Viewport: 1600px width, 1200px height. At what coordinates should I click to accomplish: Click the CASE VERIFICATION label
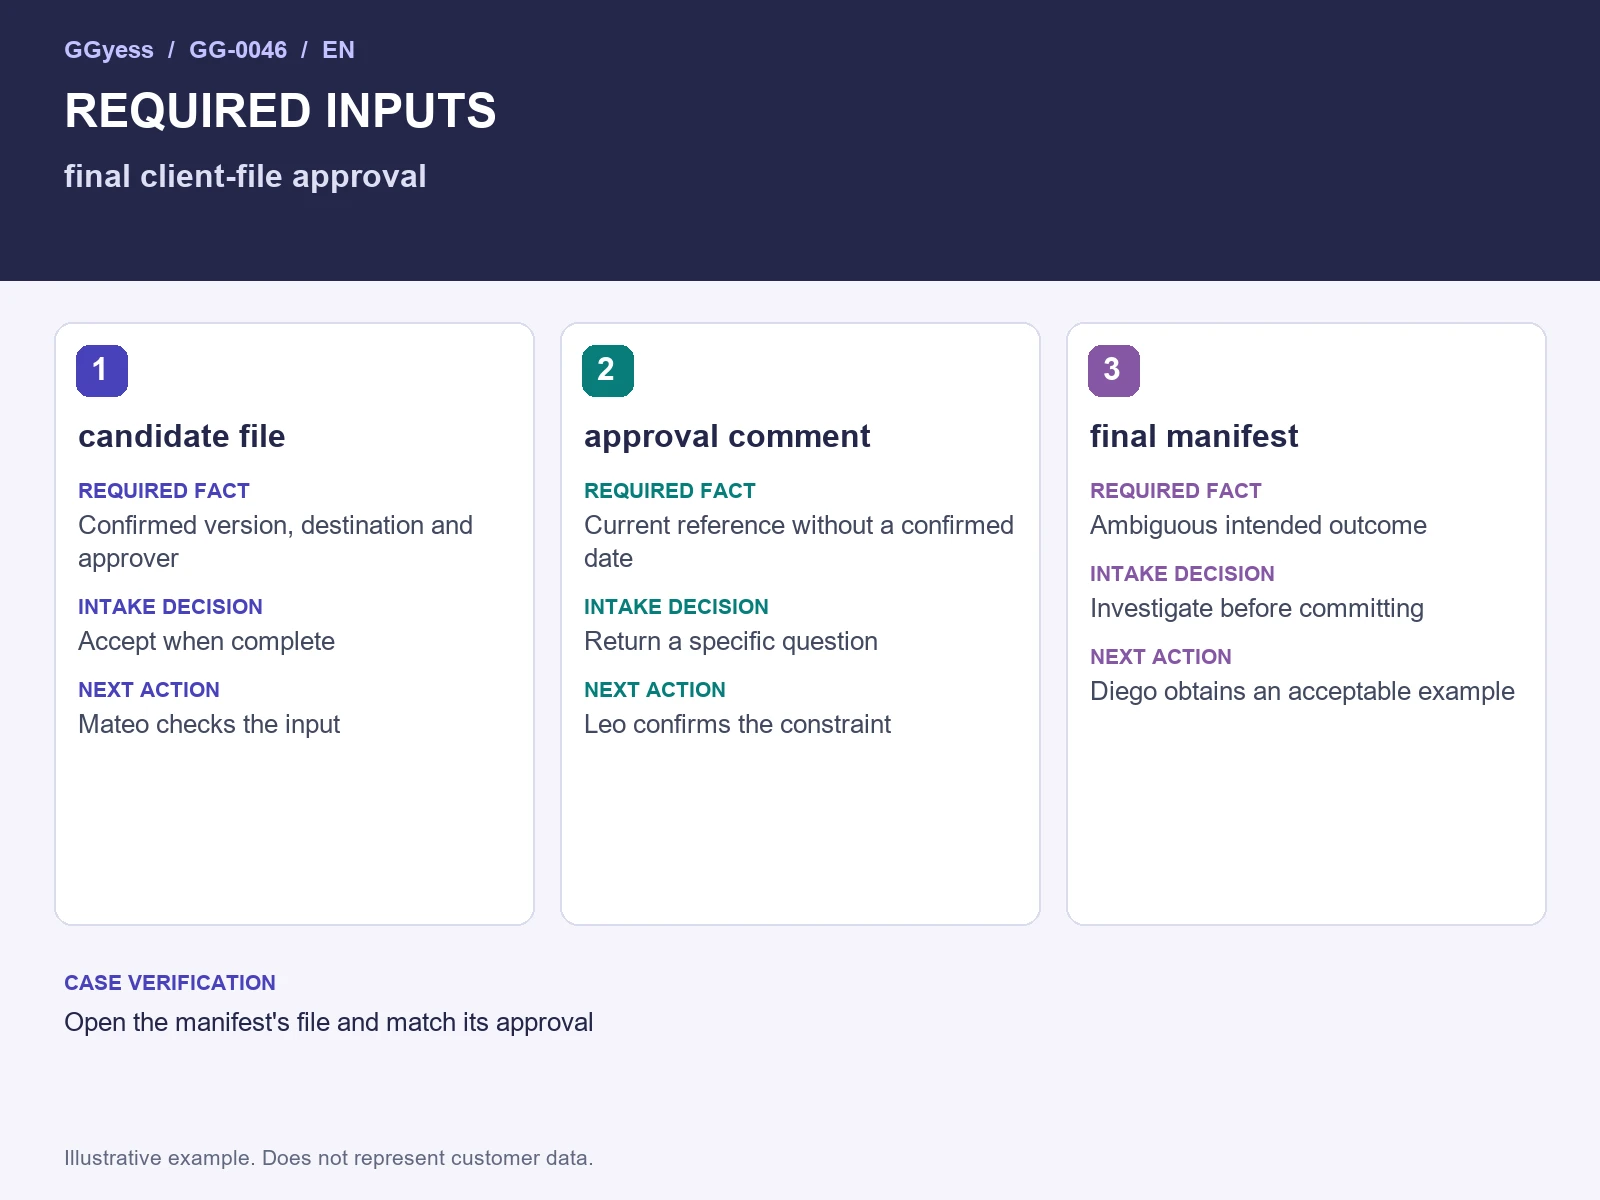pyautogui.click(x=170, y=983)
